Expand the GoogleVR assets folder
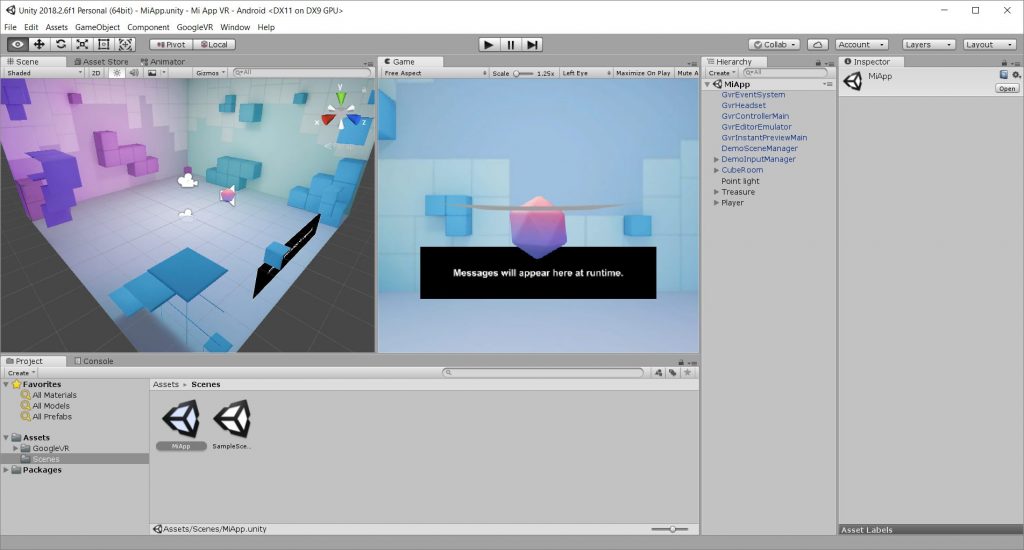Screen dimensions: 1024x550 16,449
